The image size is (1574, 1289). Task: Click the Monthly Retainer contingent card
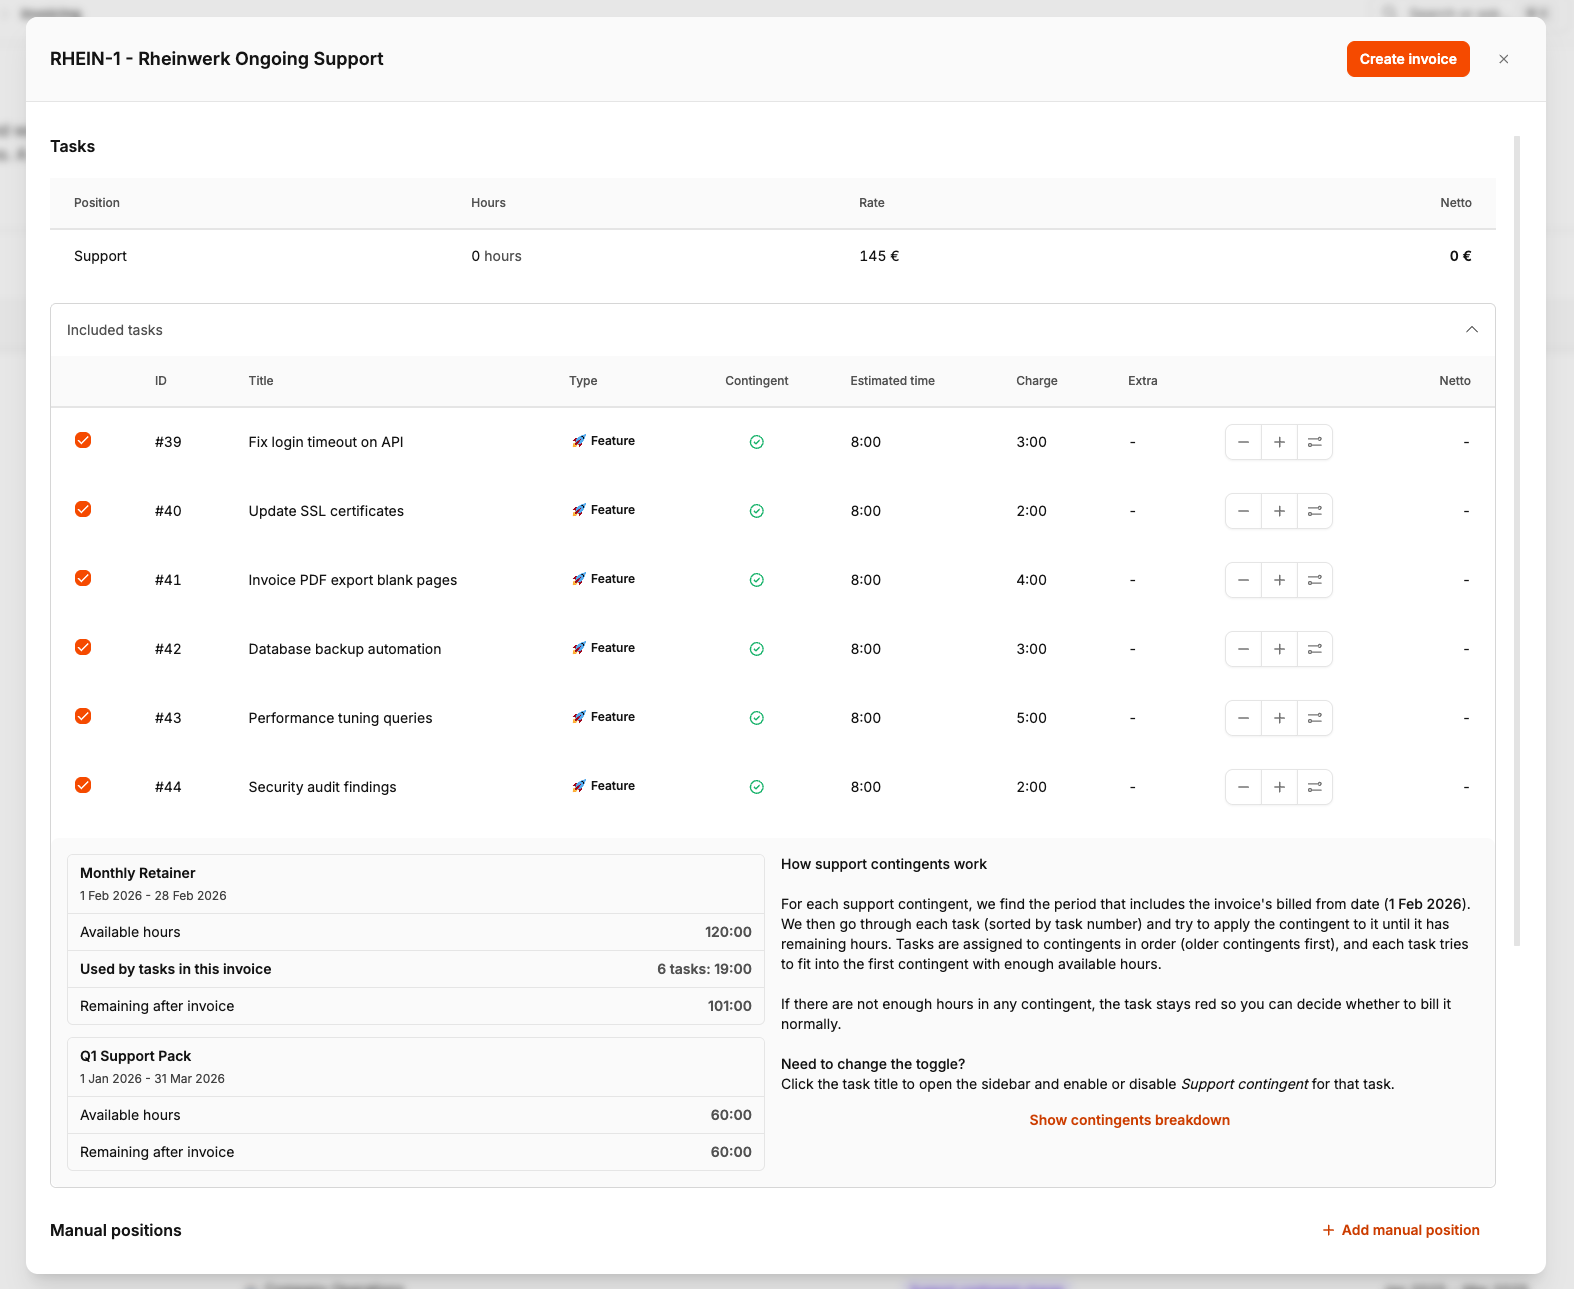[x=415, y=883]
